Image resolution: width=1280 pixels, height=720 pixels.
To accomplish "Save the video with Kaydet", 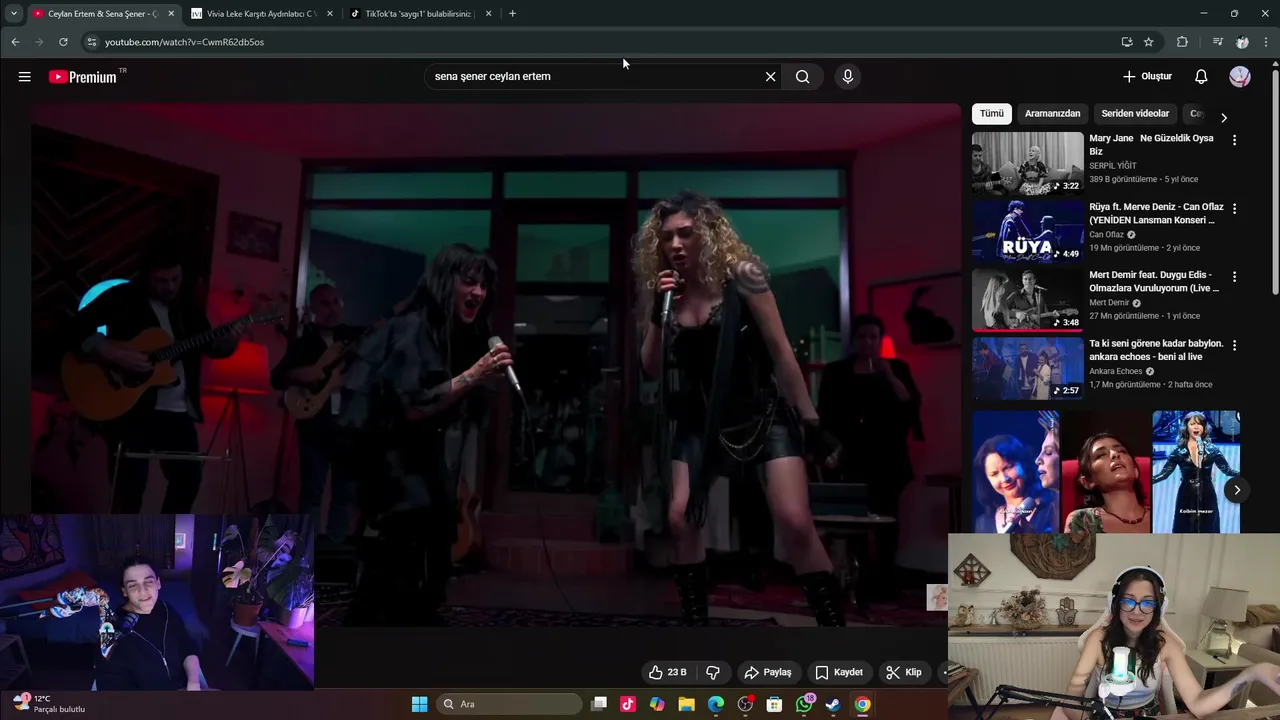I will point(838,672).
